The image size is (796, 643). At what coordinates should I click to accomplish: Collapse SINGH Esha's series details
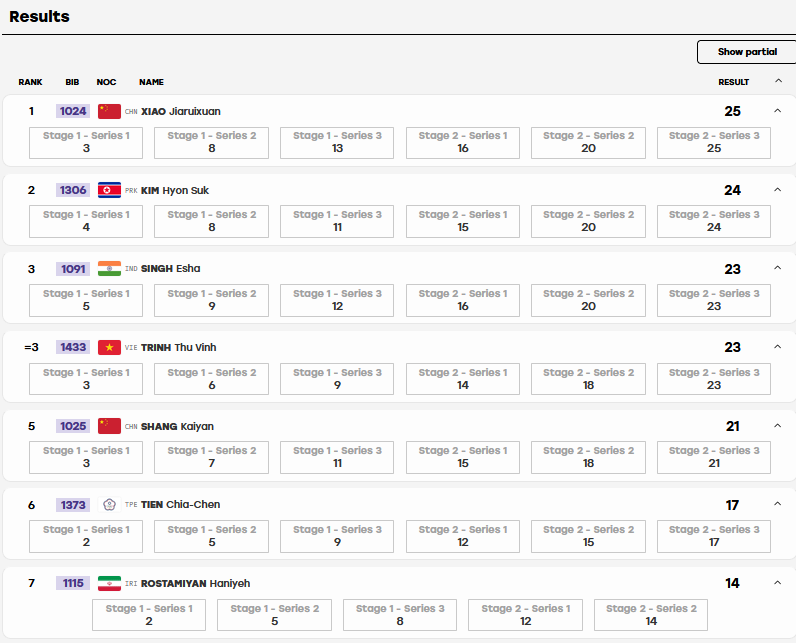point(777,267)
